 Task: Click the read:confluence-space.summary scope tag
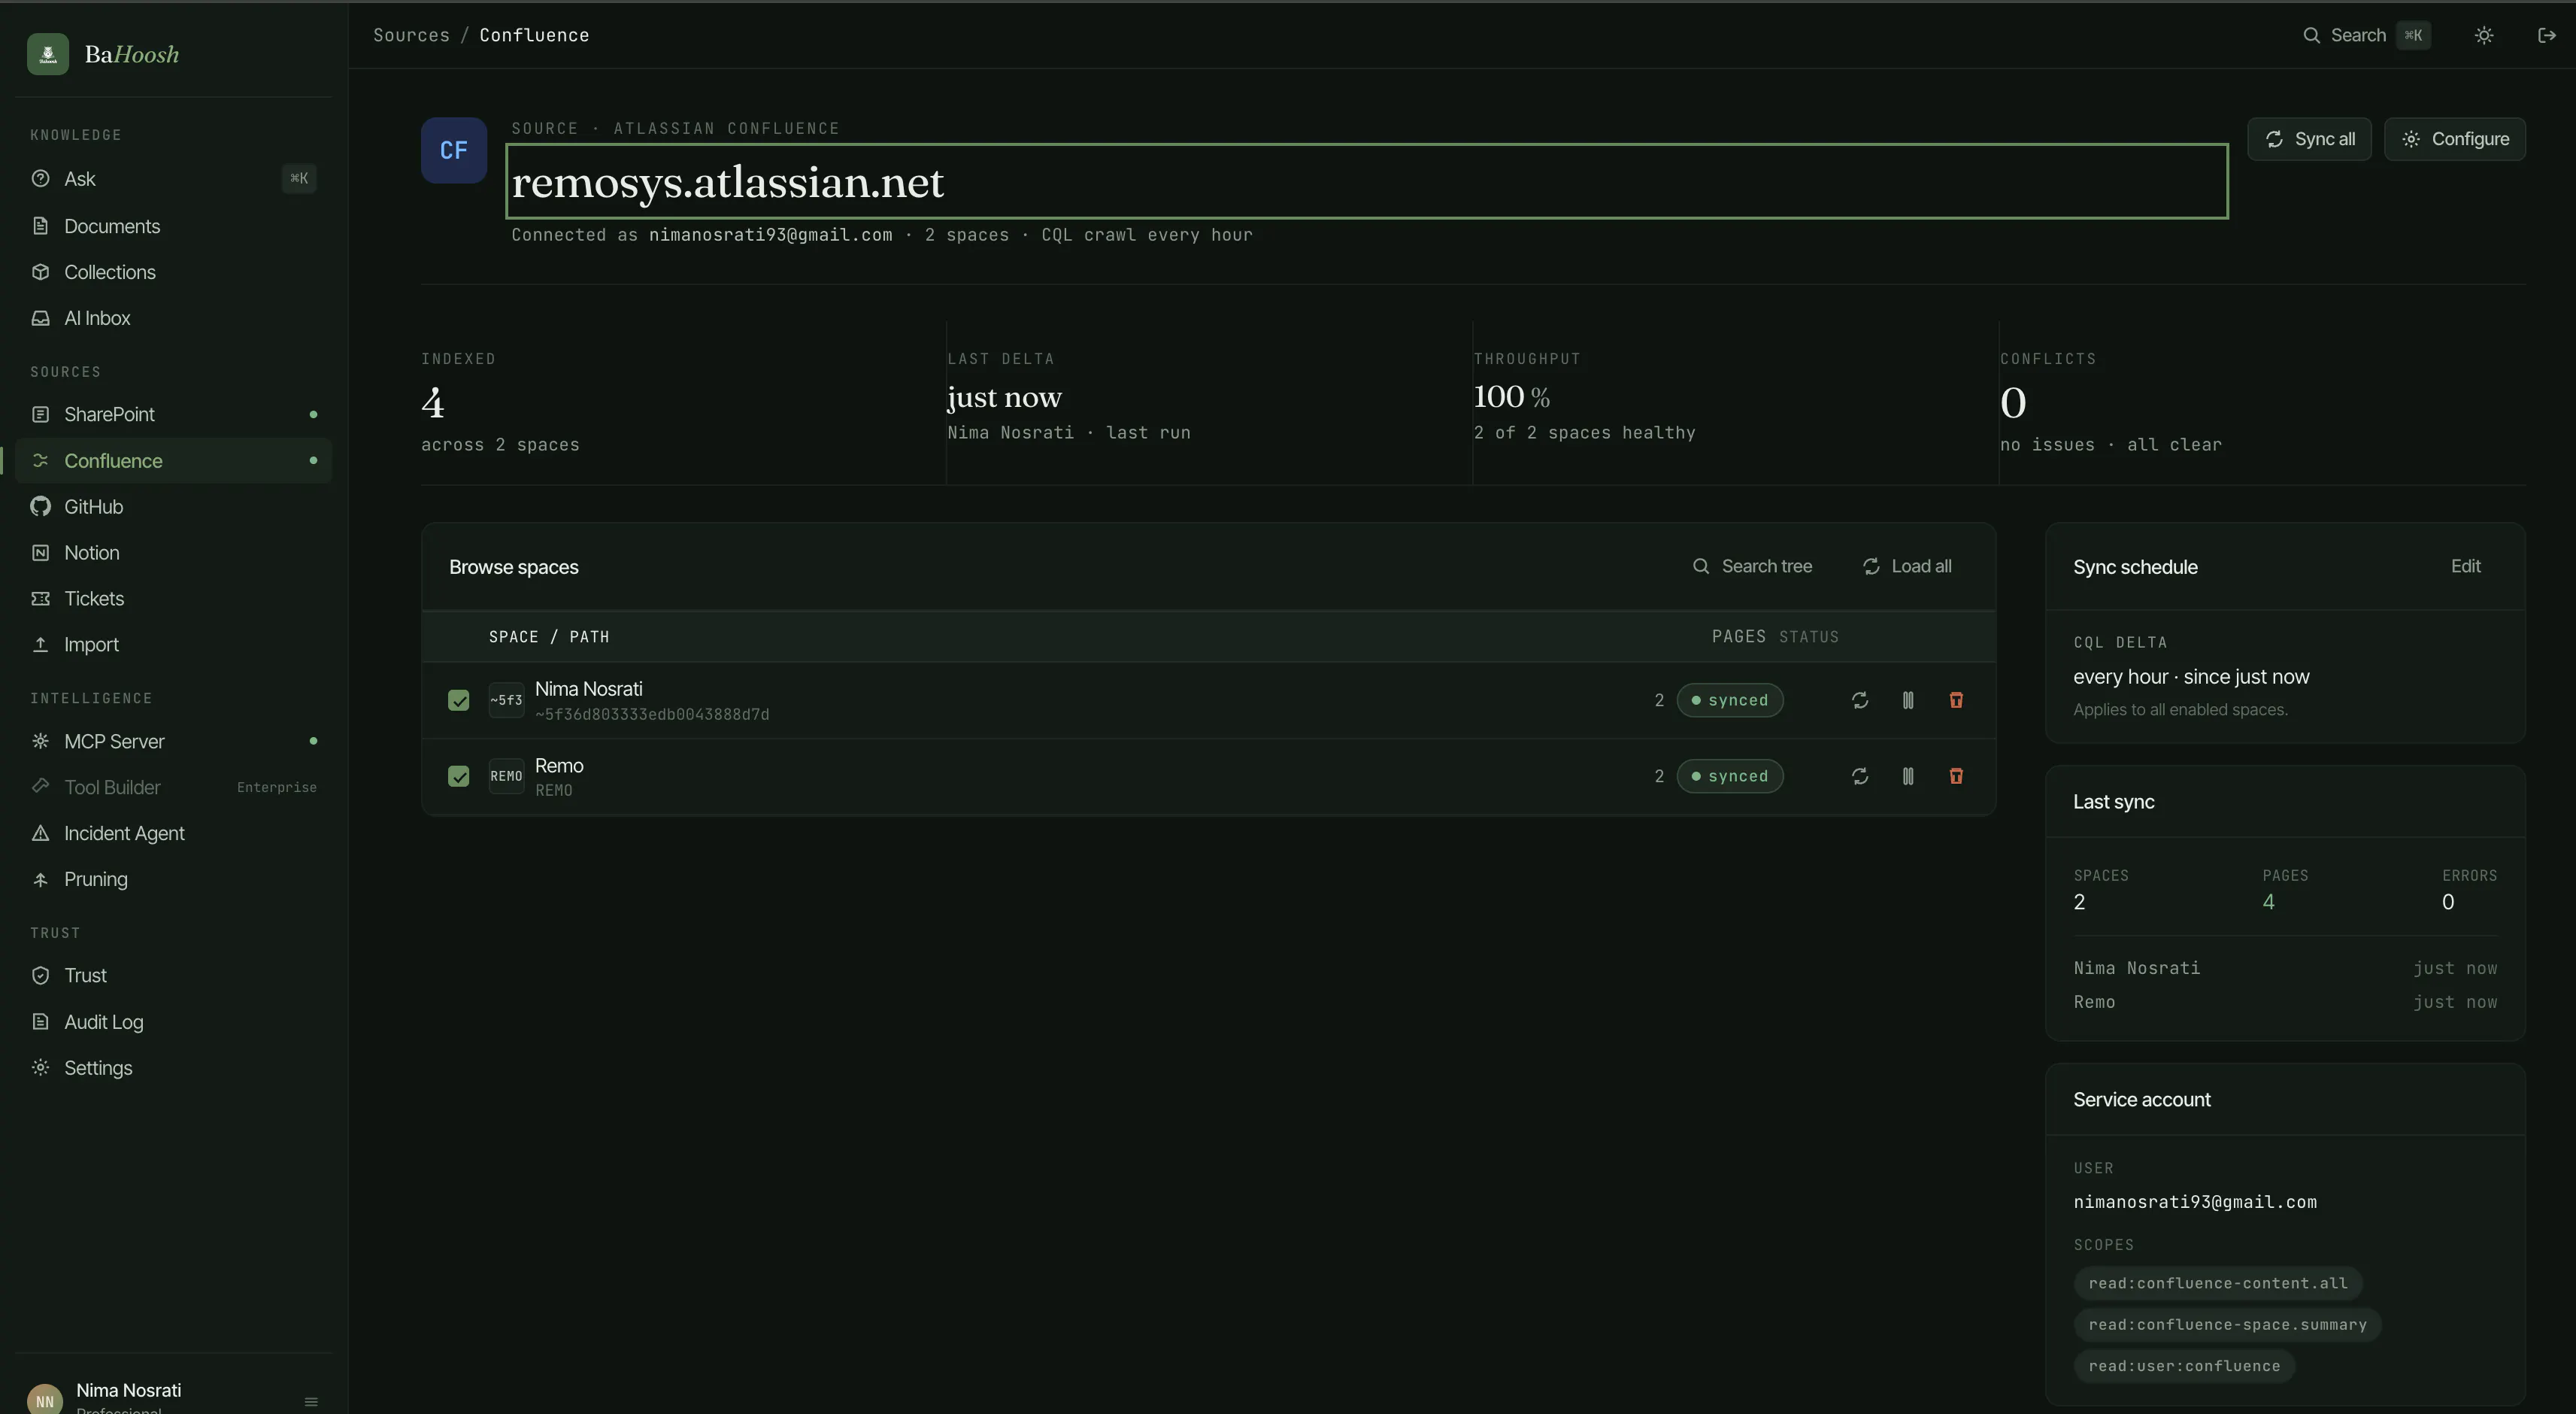(x=2228, y=1324)
